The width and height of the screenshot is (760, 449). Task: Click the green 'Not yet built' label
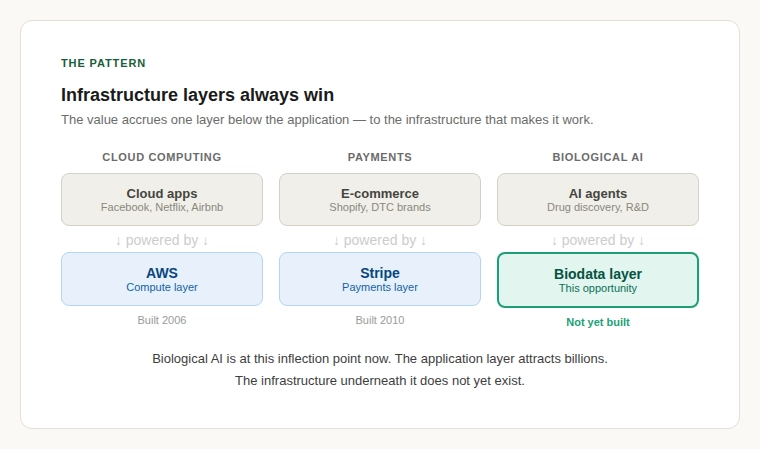point(598,322)
